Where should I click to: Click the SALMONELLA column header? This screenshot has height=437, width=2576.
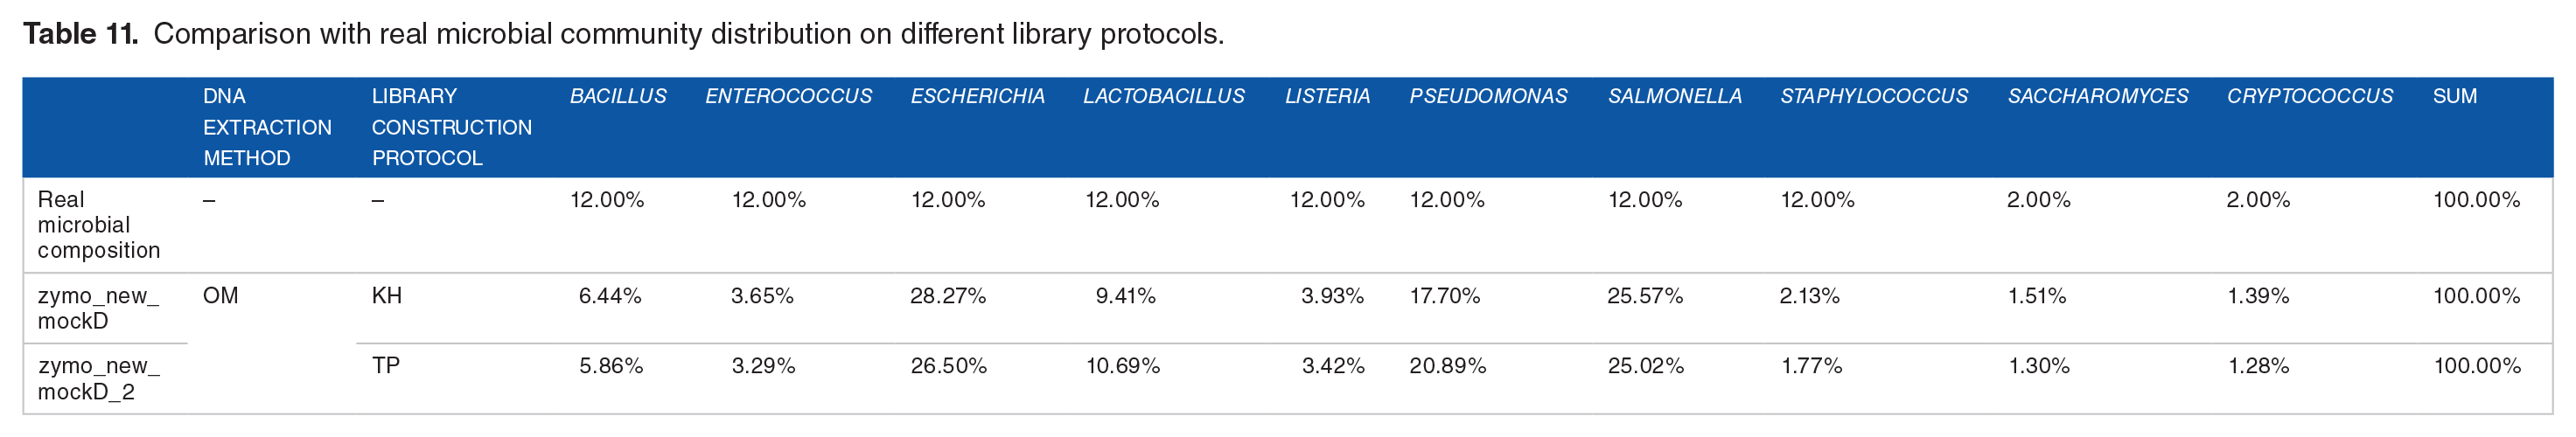pos(1674,96)
